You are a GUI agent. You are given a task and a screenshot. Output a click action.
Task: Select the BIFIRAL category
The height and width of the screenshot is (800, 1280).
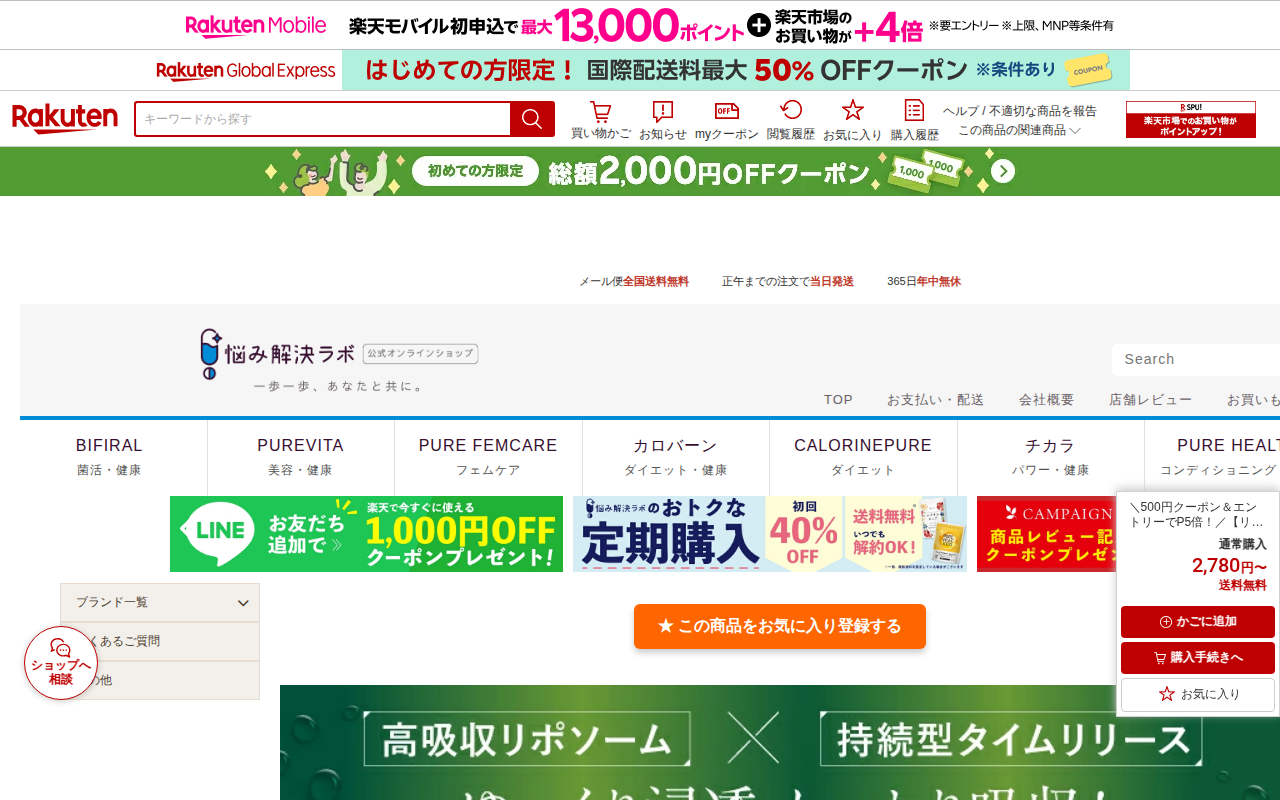(x=109, y=456)
